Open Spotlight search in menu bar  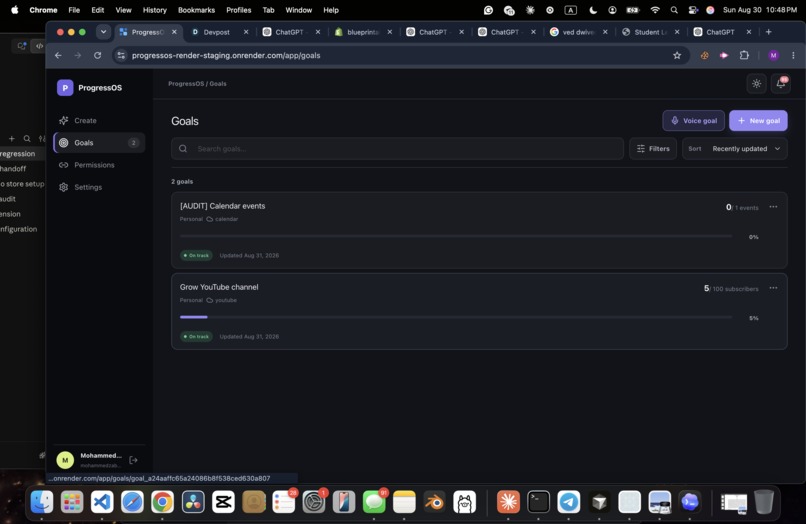[x=674, y=10]
